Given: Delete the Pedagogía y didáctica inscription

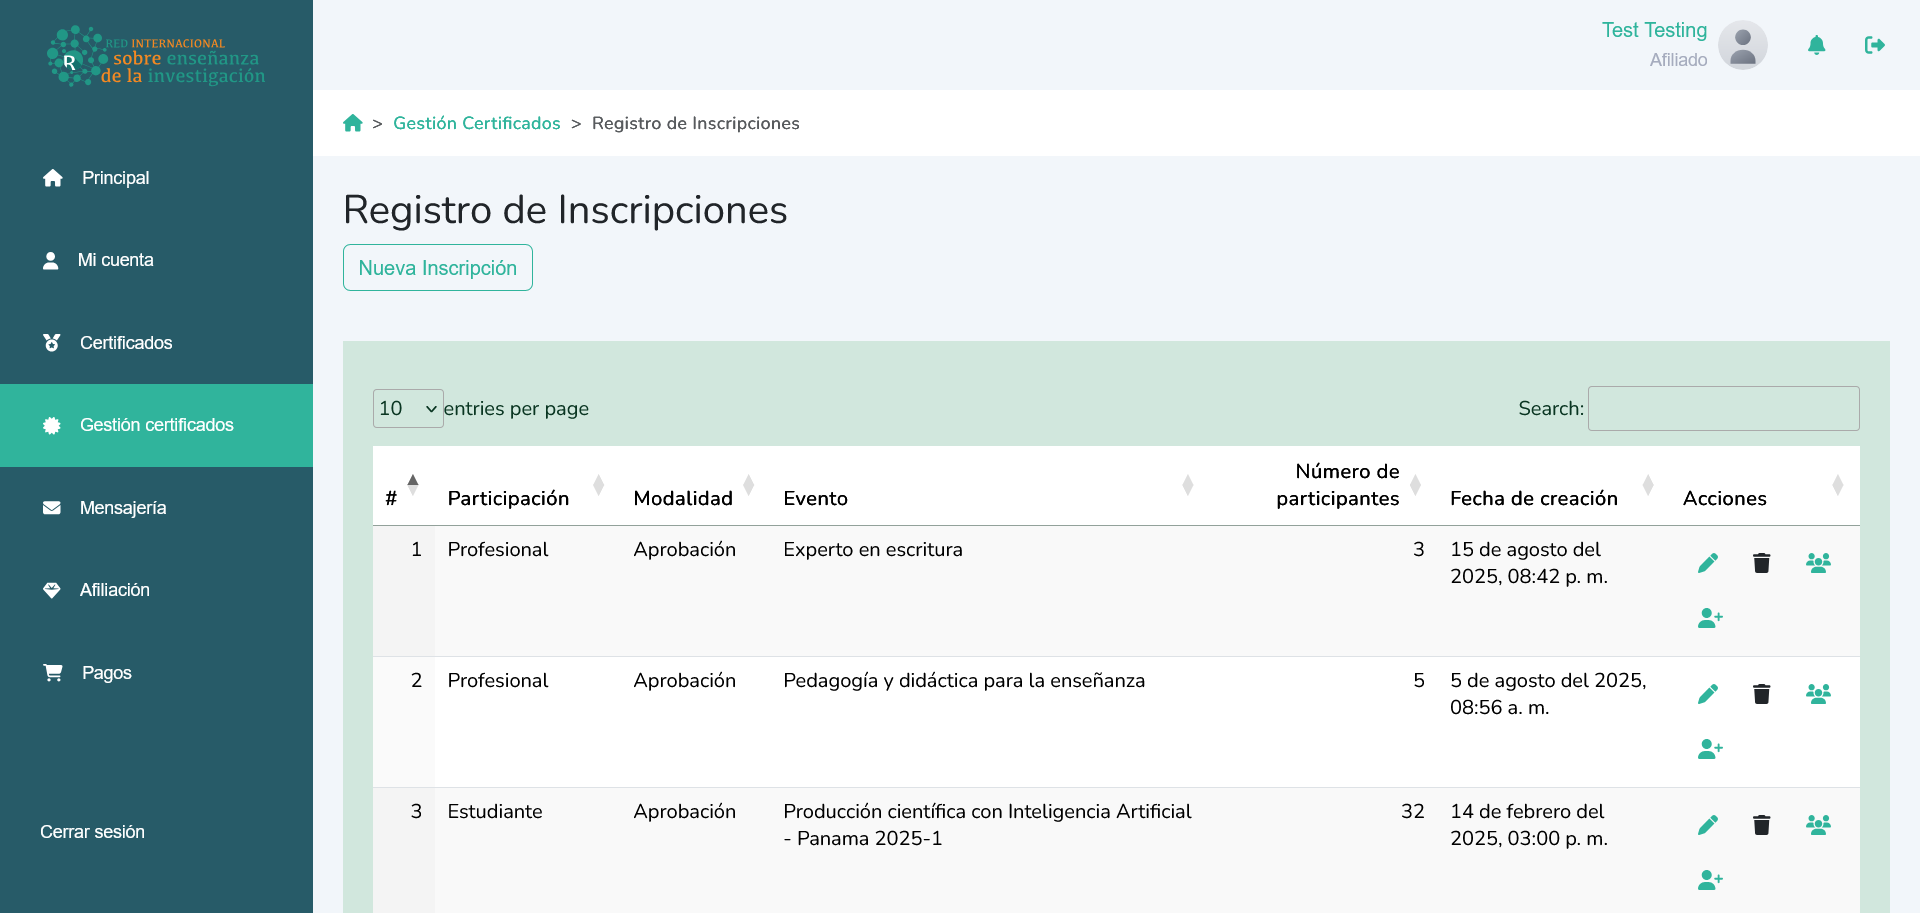Looking at the screenshot, I should click(1761, 694).
